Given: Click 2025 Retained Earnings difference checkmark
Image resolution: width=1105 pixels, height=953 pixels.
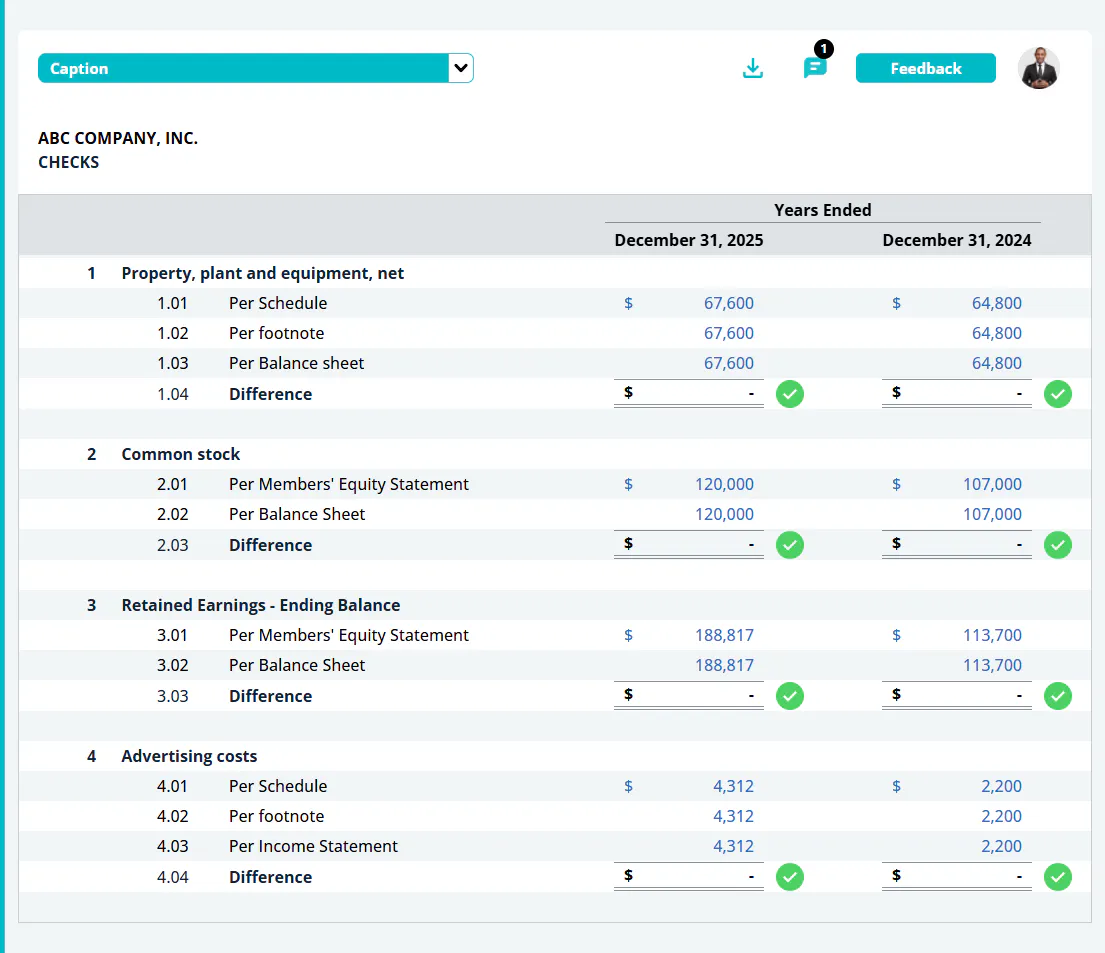Looking at the screenshot, I should tap(790, 696).
